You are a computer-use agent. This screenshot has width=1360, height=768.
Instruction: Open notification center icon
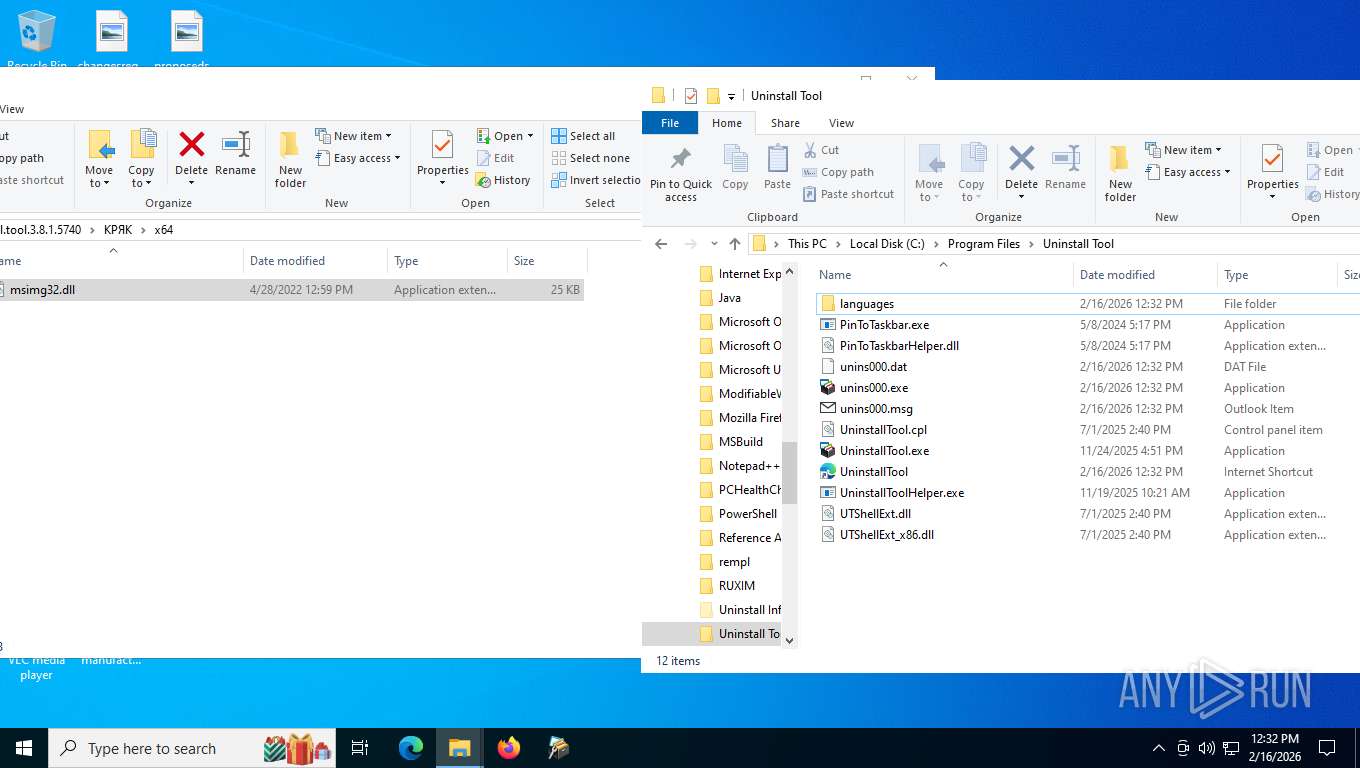point(1327,748)
